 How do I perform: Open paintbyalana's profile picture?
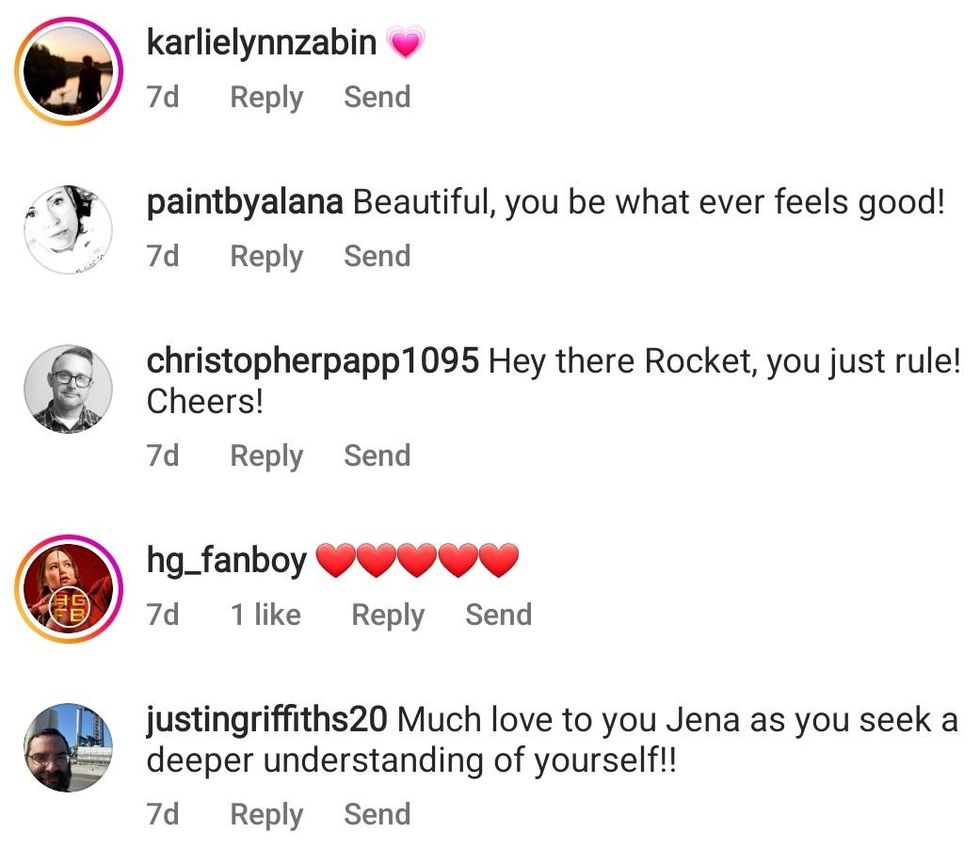pos(68,229)
